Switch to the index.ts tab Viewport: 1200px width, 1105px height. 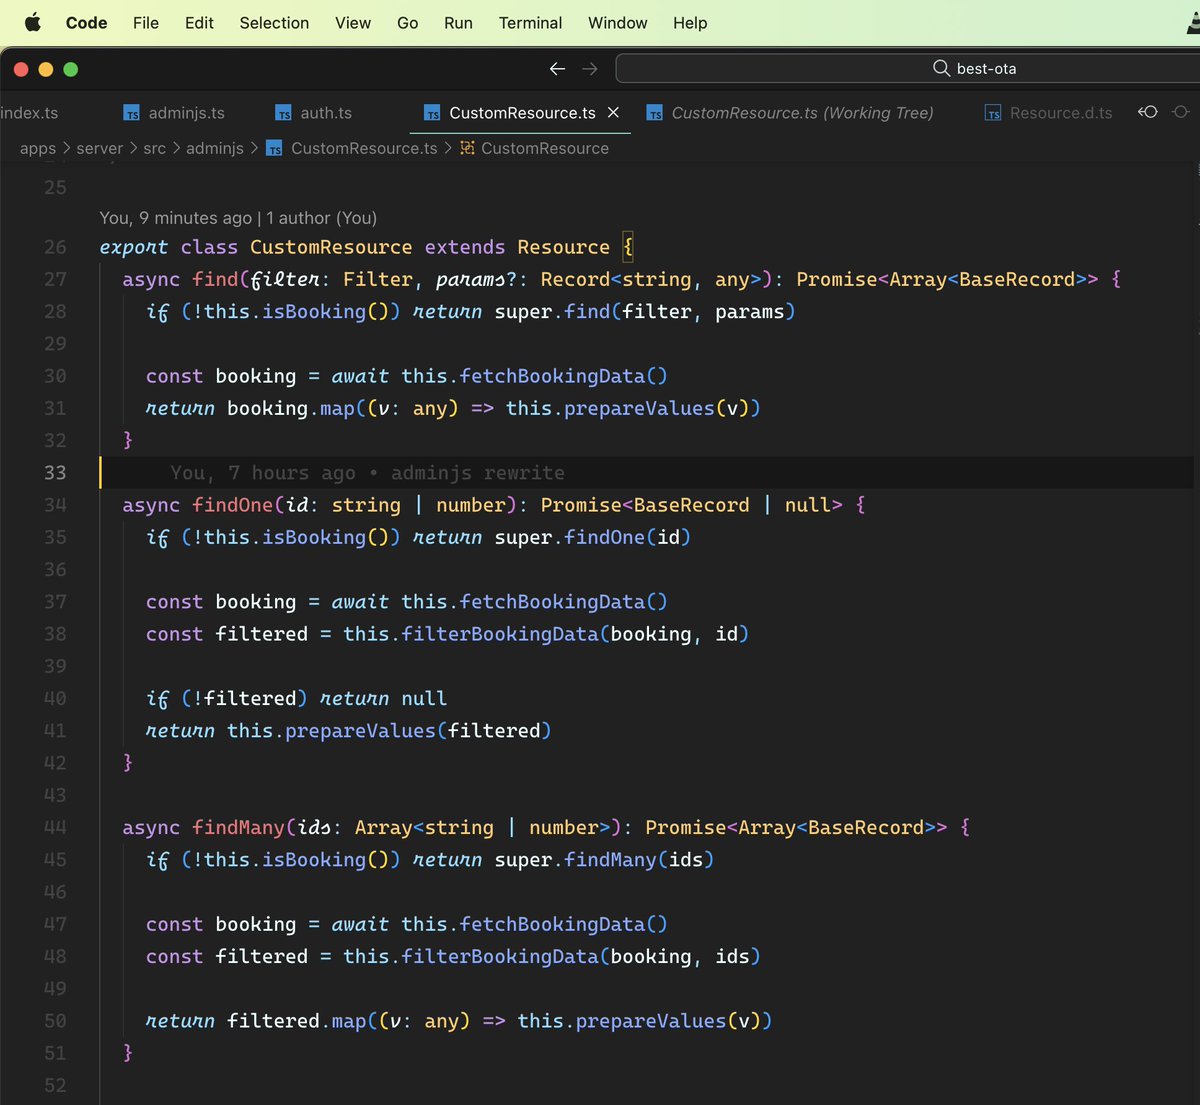click(29, 113)
